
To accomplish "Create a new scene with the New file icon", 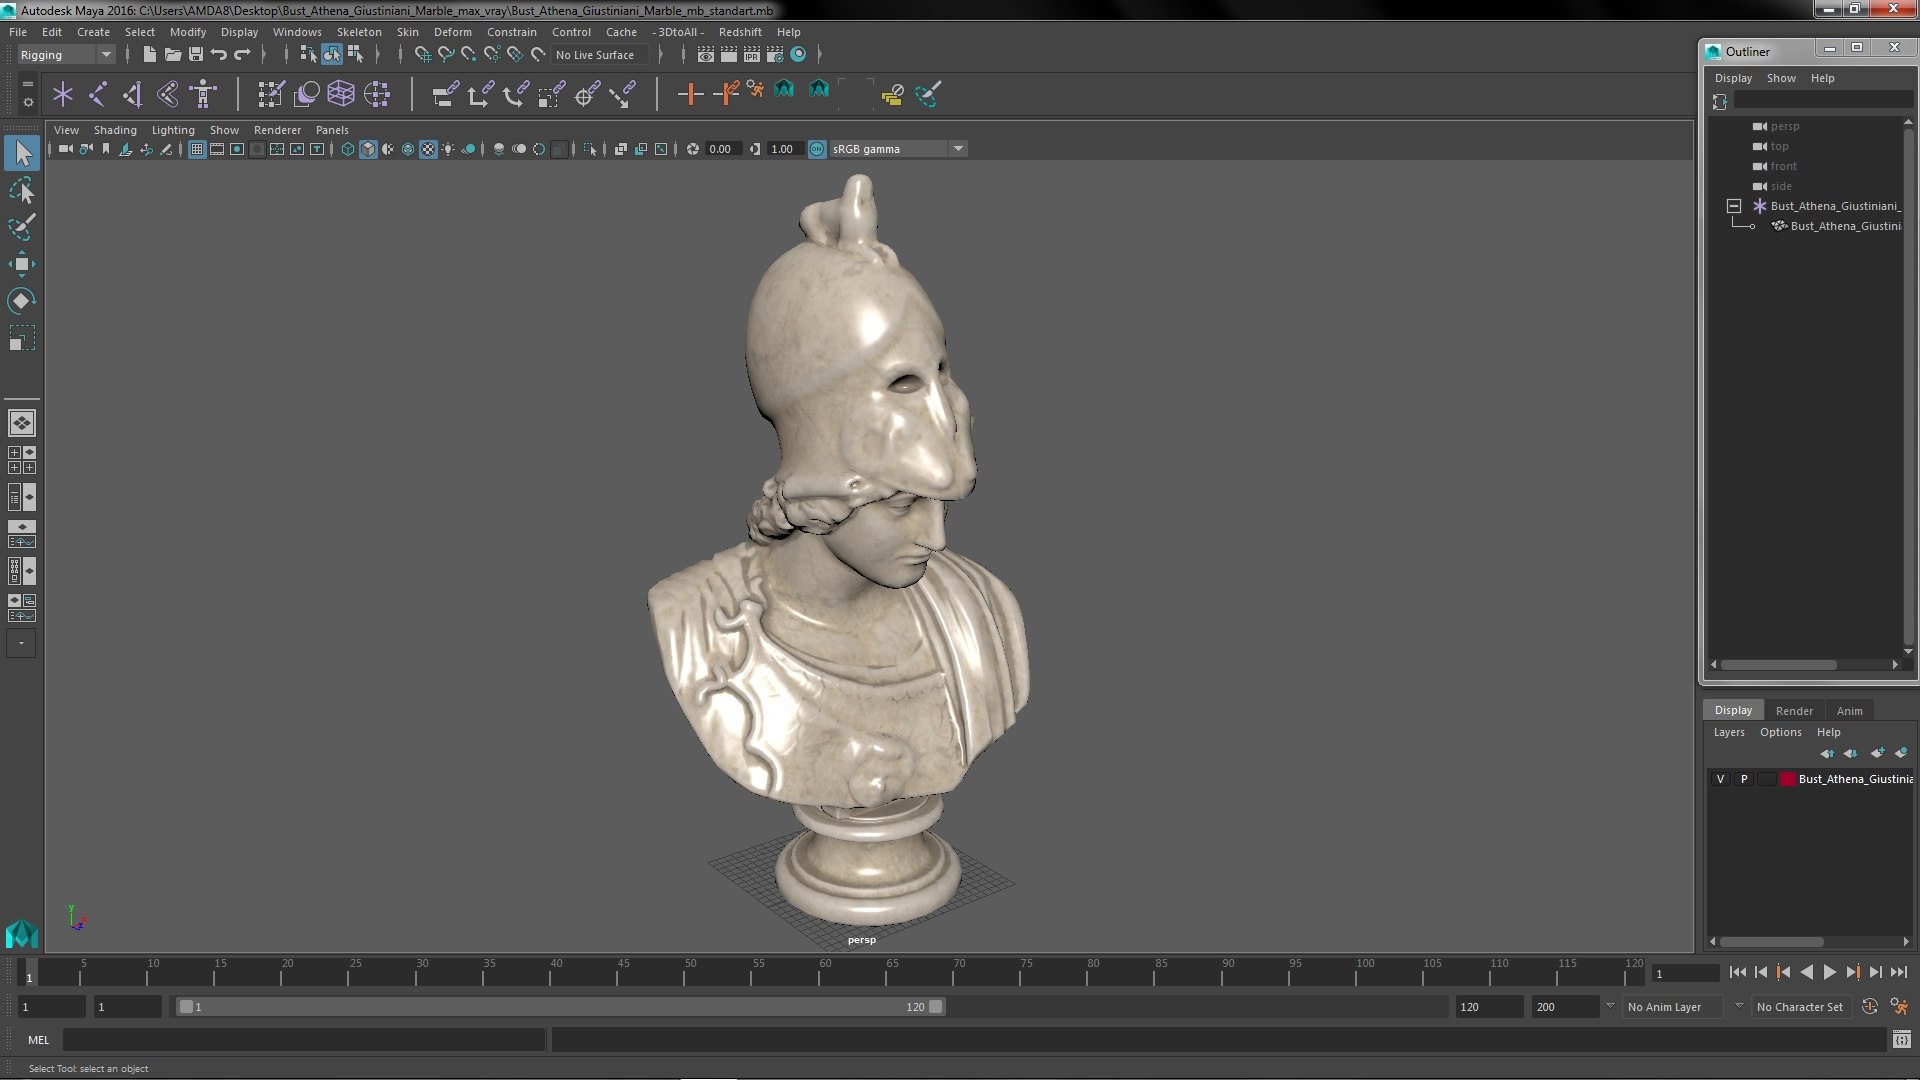I will point(149,54).
